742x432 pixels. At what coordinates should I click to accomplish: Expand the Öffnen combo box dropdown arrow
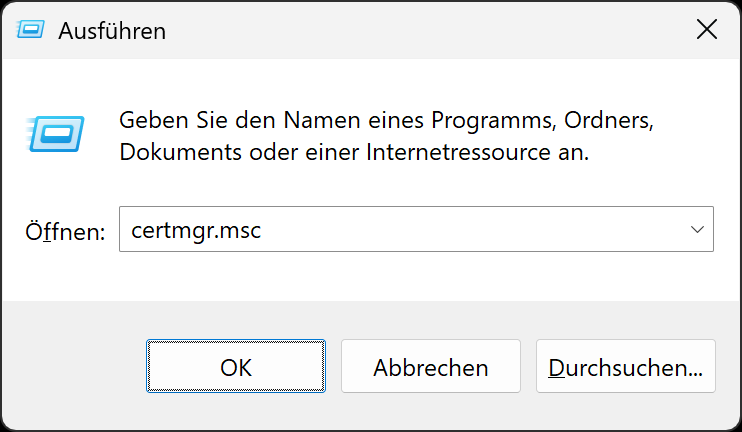(x=697, y=230)
